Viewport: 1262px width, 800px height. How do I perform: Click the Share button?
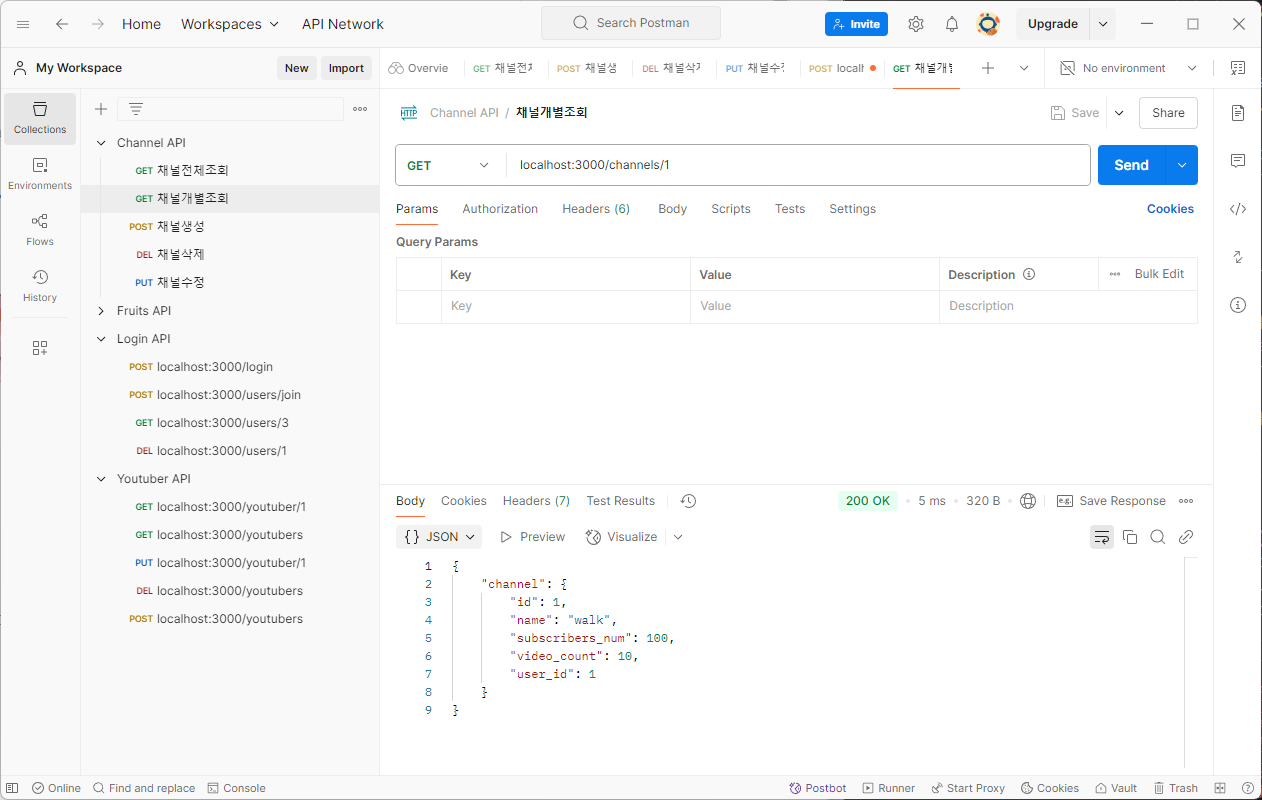click(1168, 113)
